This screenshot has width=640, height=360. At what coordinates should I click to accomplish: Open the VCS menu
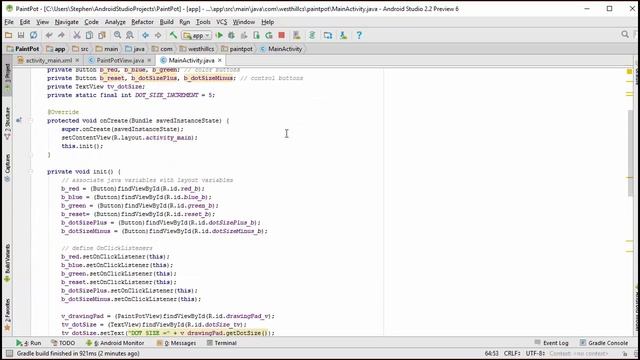tap(222, 22)
